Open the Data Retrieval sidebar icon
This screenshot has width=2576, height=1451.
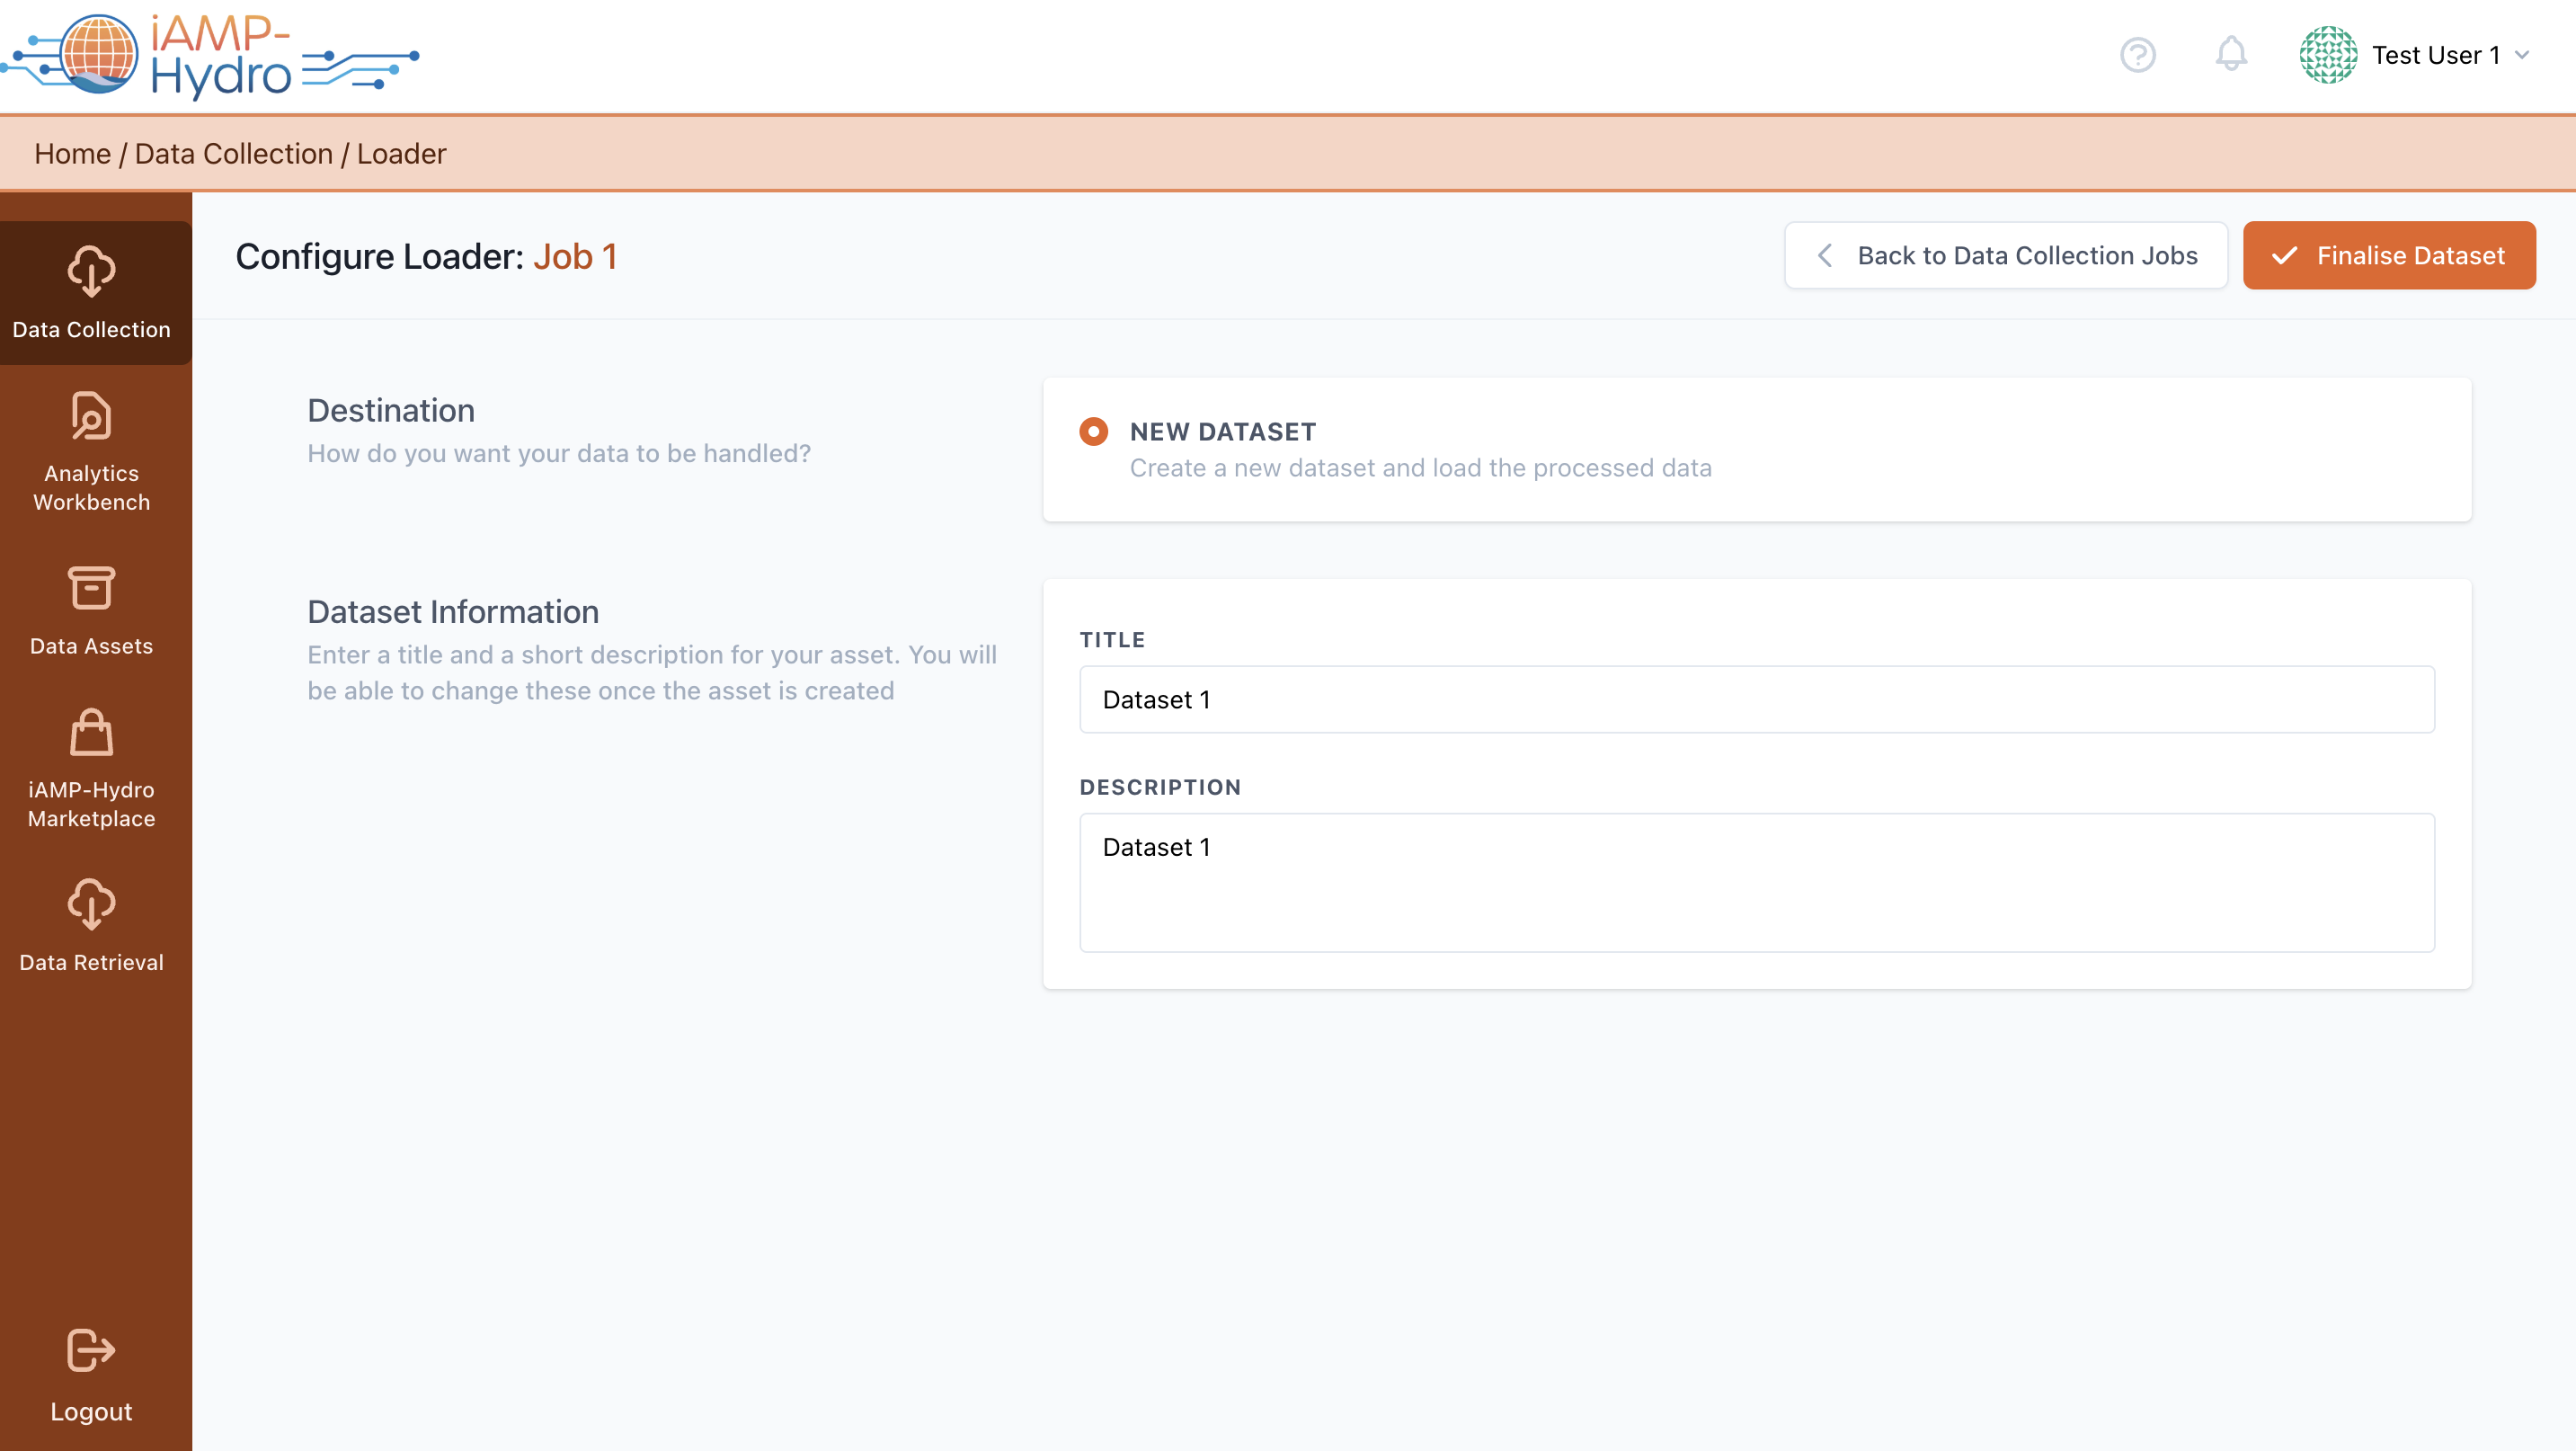click(x=91, y=904)
